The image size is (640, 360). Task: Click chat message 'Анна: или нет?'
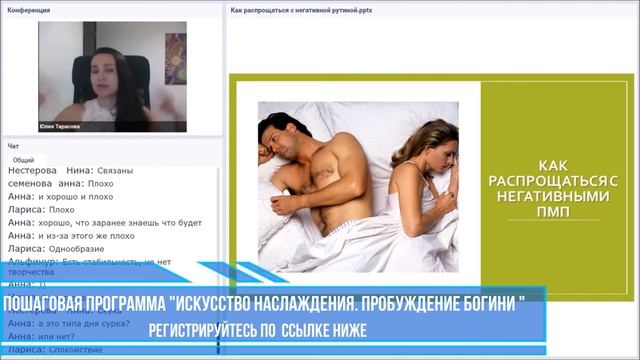point(42,337)
